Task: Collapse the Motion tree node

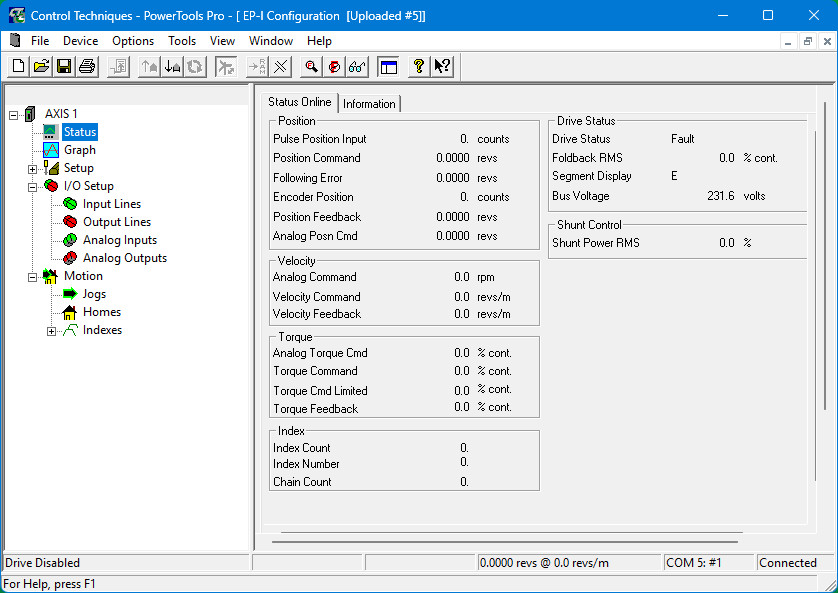Action: coord(32,277)
